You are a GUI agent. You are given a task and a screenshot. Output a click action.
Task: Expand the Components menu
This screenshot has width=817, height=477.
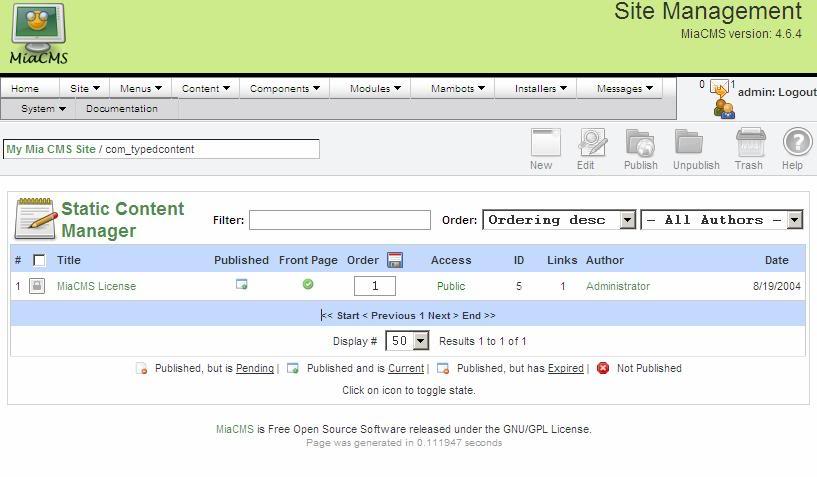pos(284,89)
